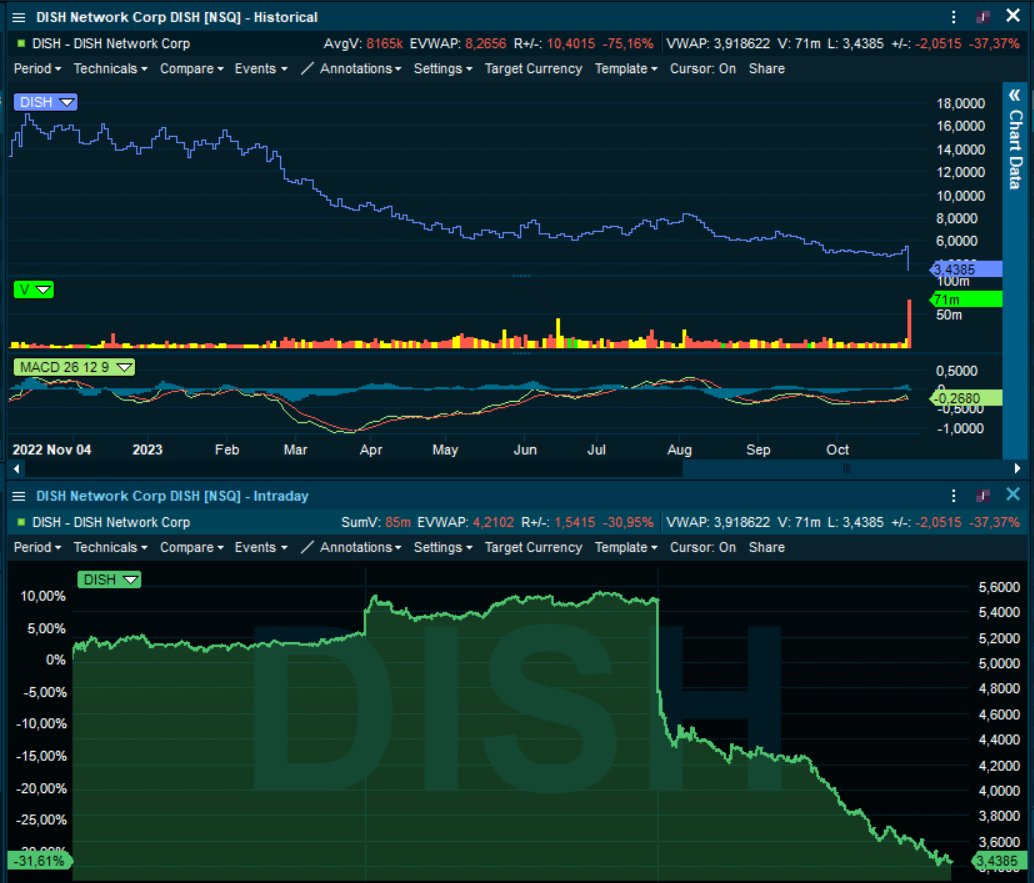Click the -0,2680 MACD value tag
This screenshot has height=883, width=1034.
click(x=966, y=398)
